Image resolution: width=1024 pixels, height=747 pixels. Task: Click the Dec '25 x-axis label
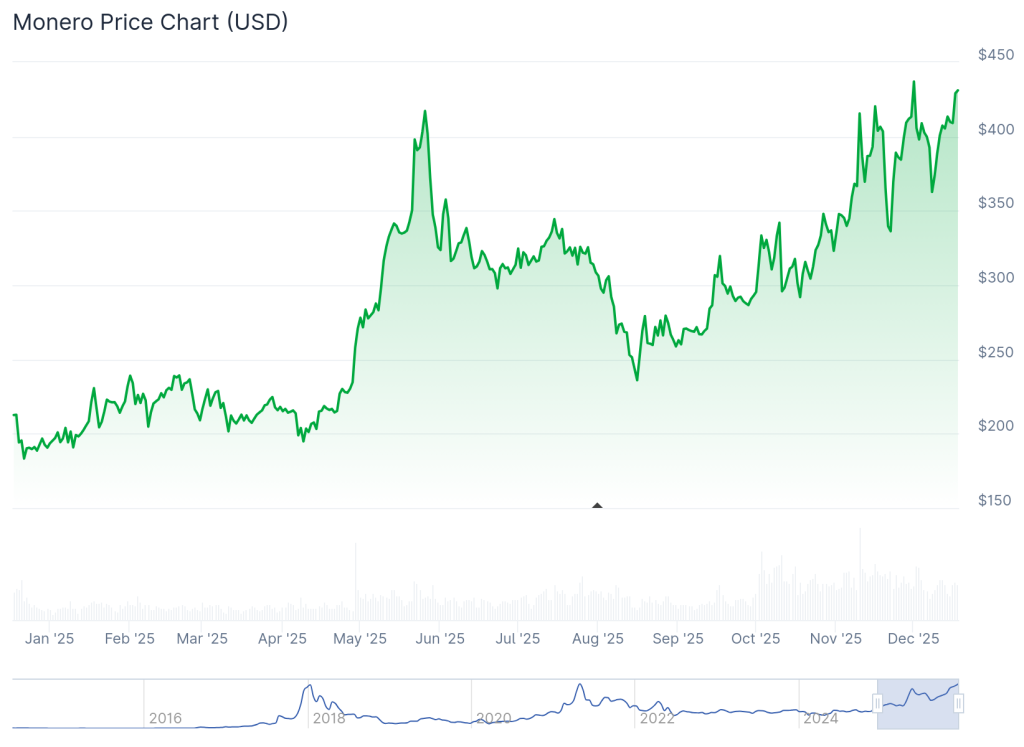(x=913, y=638)
